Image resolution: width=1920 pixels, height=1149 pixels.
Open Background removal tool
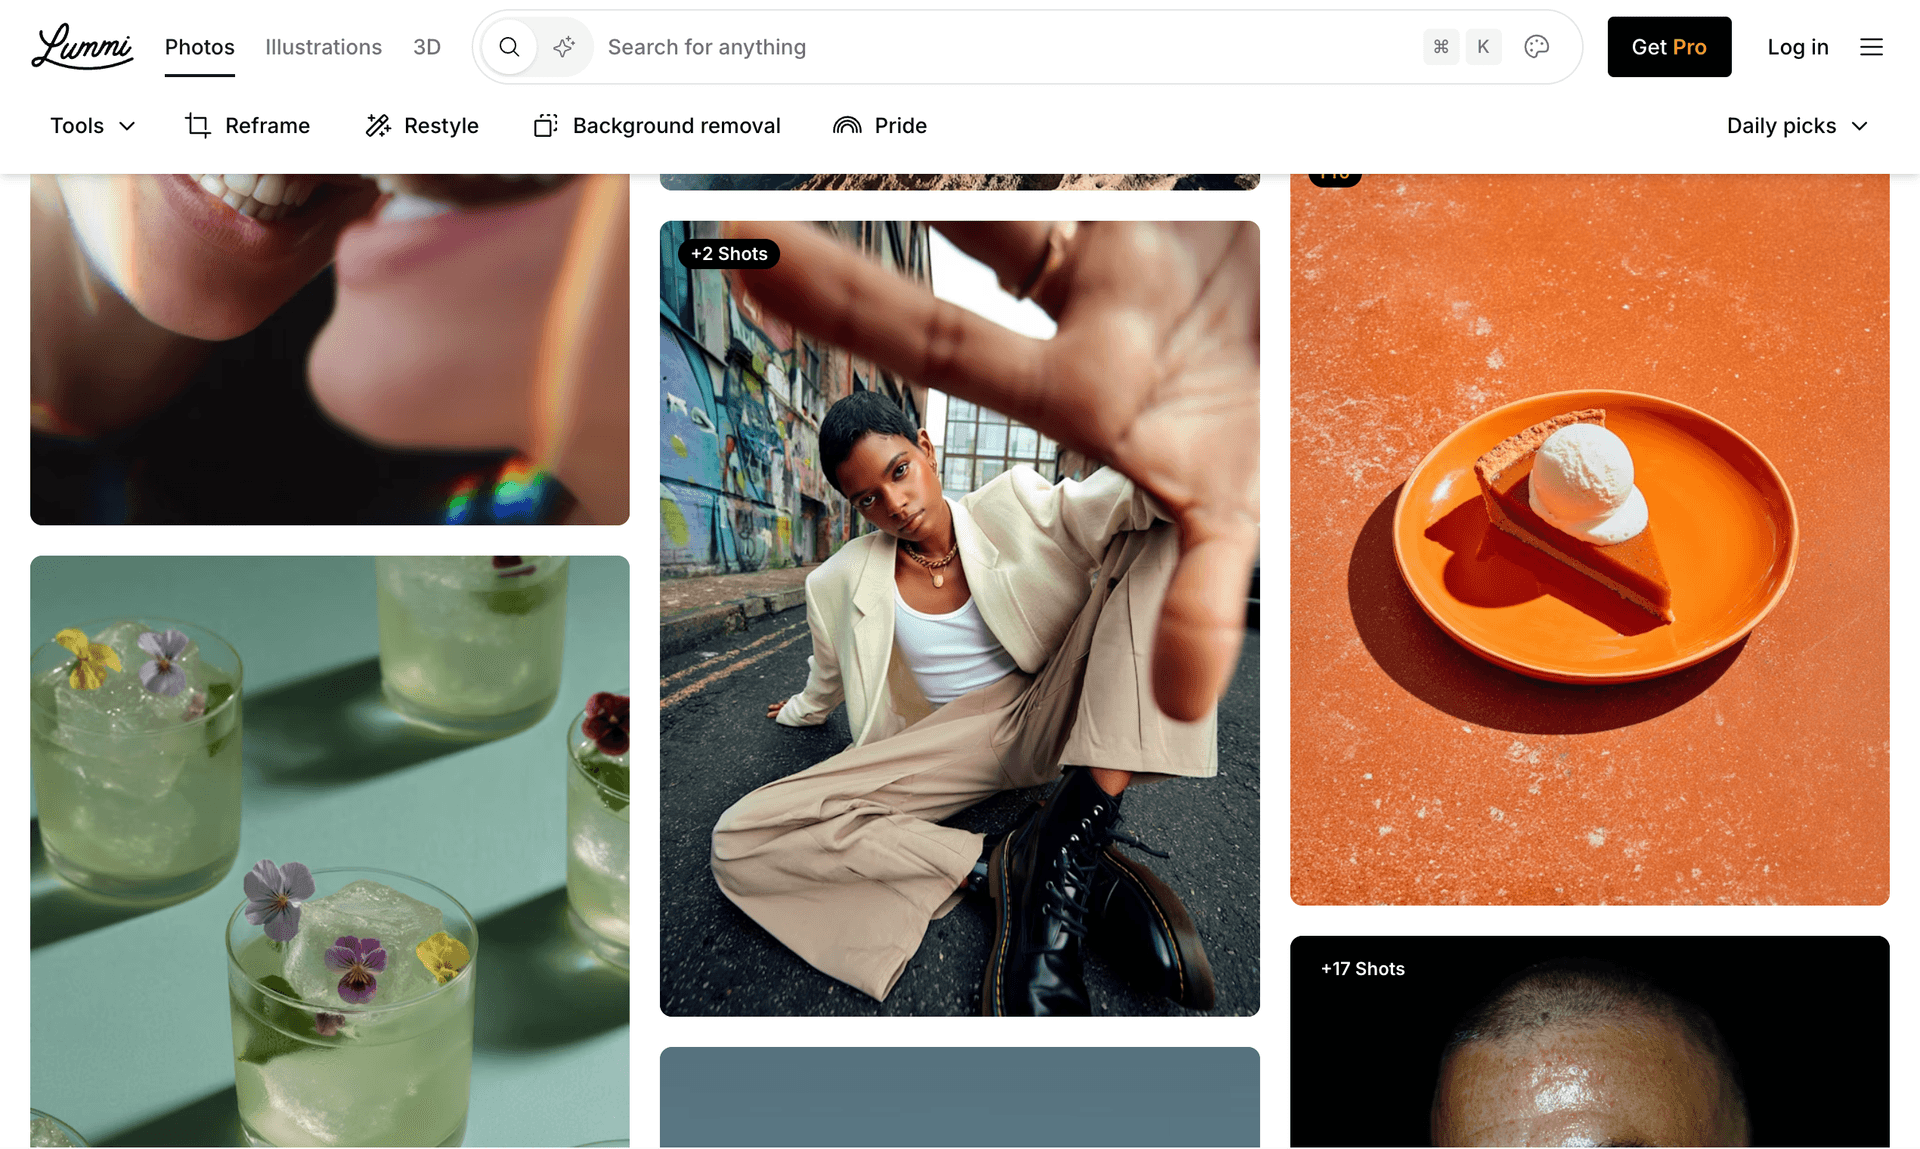tap(656, 126)
